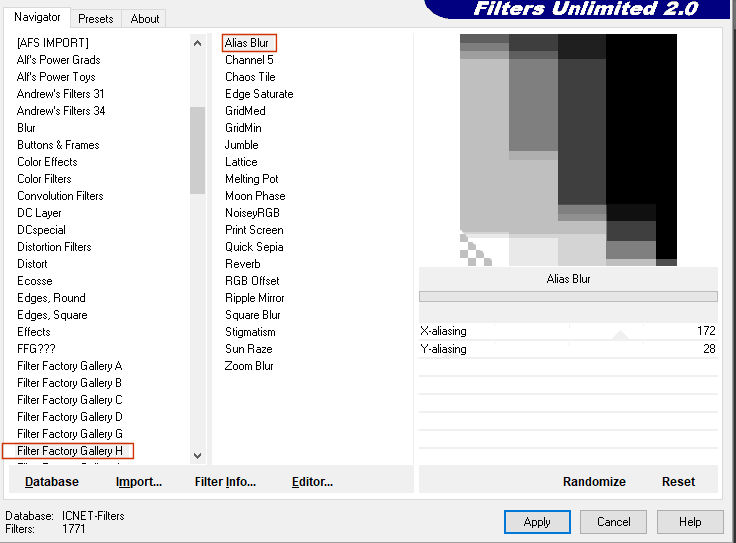Select the Navigator tab
Screen dimensions: 736x543
(37, 17)
